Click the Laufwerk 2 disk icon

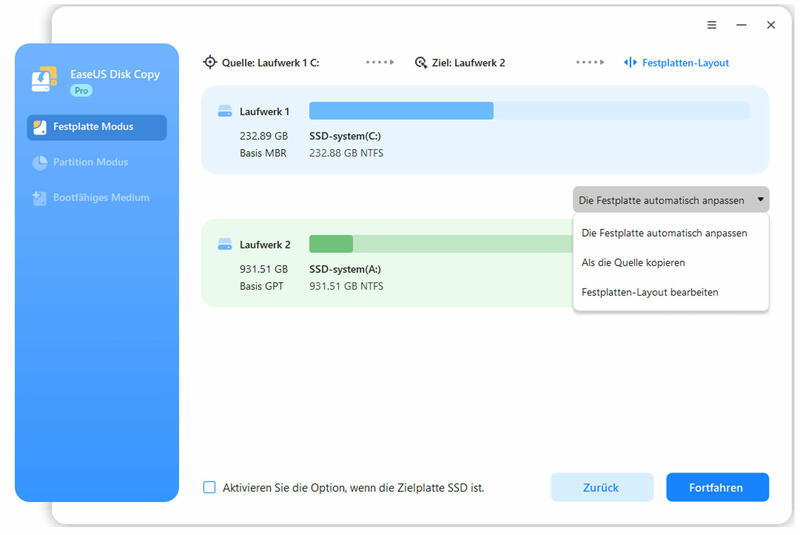225,244
